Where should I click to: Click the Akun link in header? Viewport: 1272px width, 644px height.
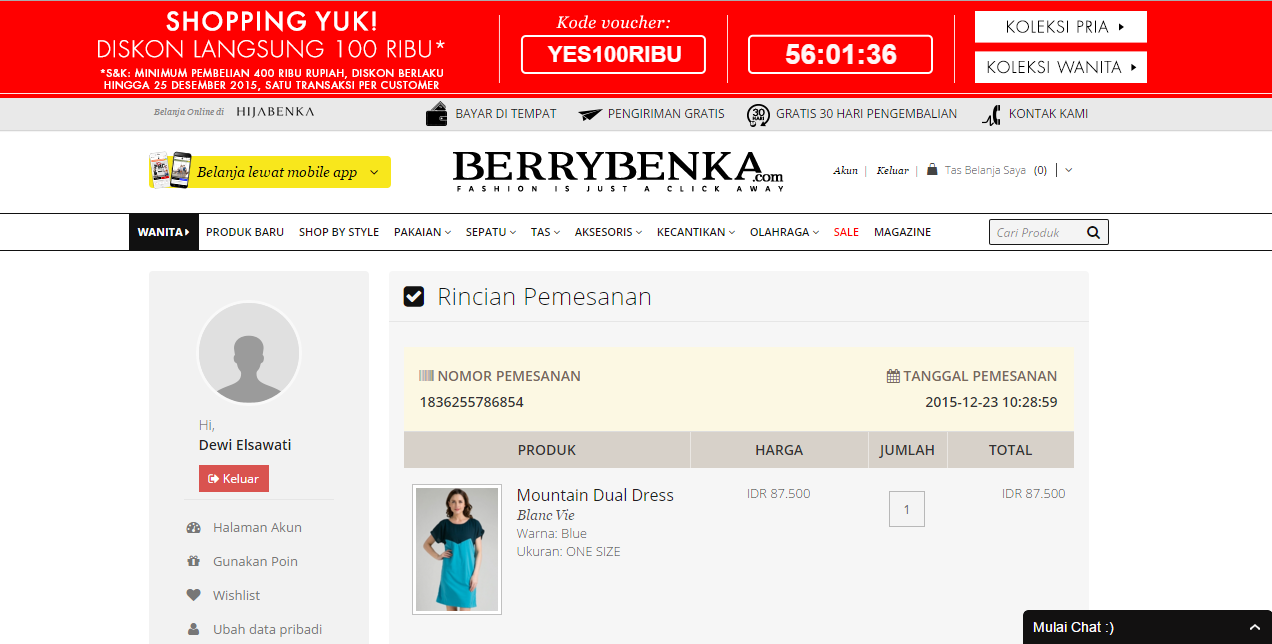point(845,171)
